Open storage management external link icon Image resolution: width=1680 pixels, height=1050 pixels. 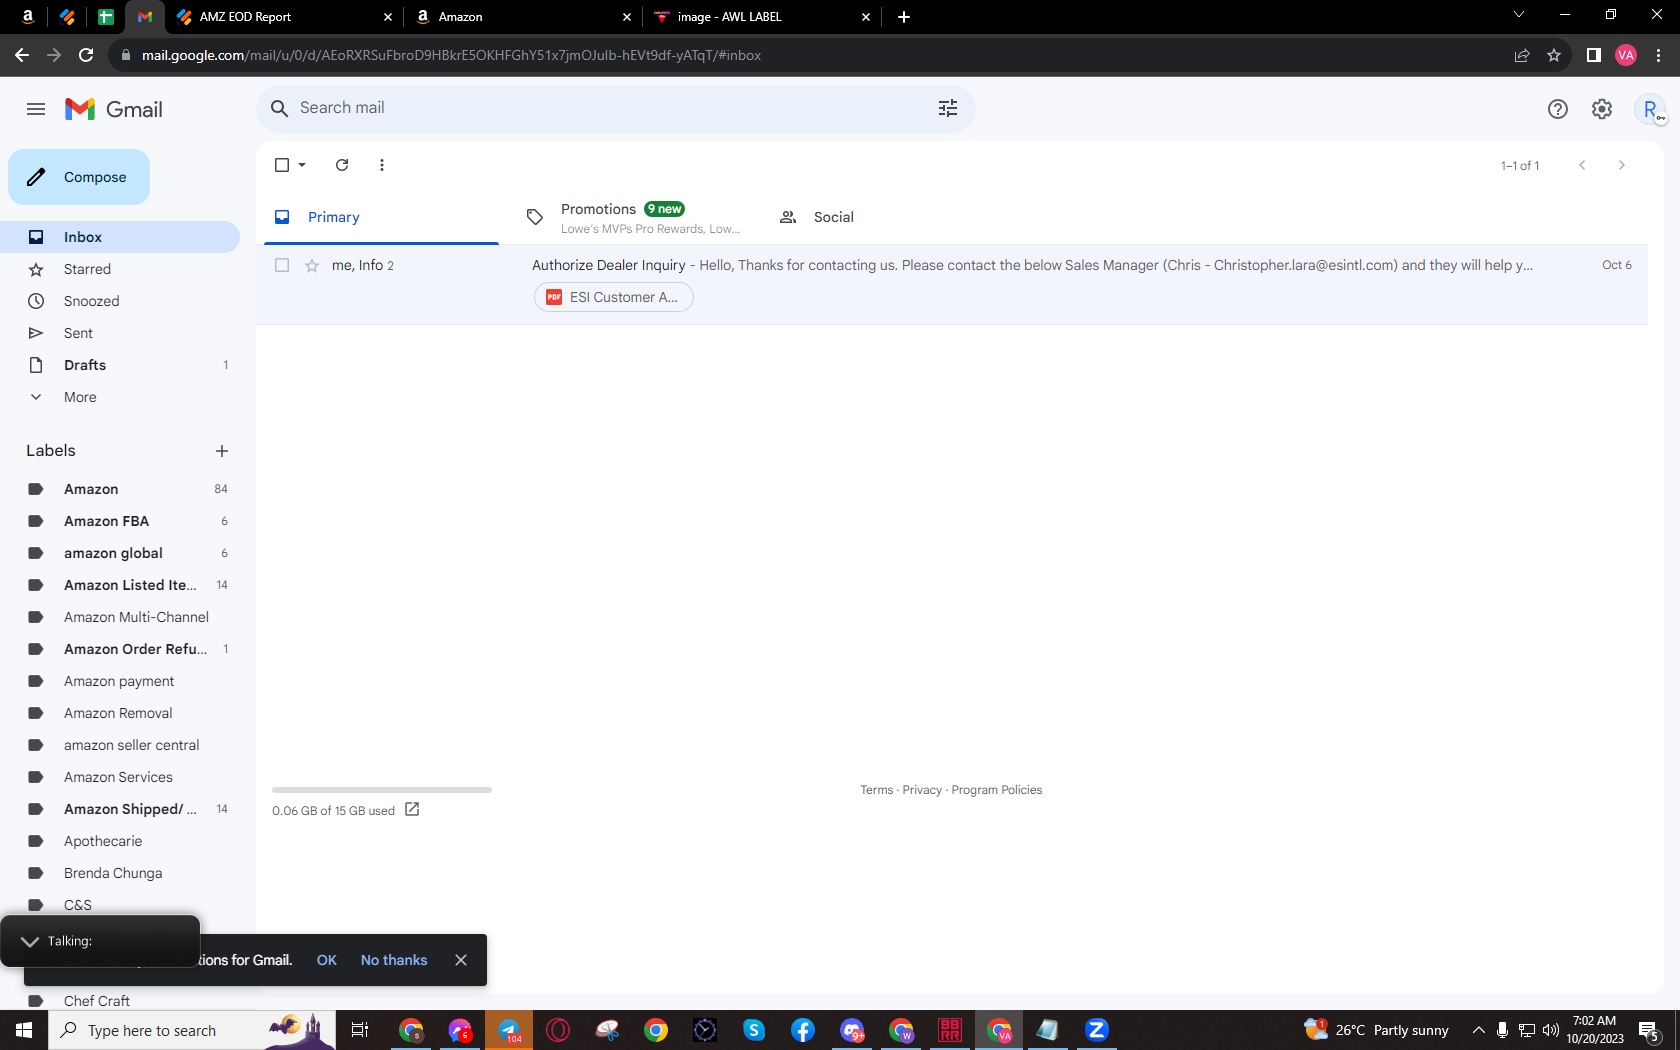(412, 809)
